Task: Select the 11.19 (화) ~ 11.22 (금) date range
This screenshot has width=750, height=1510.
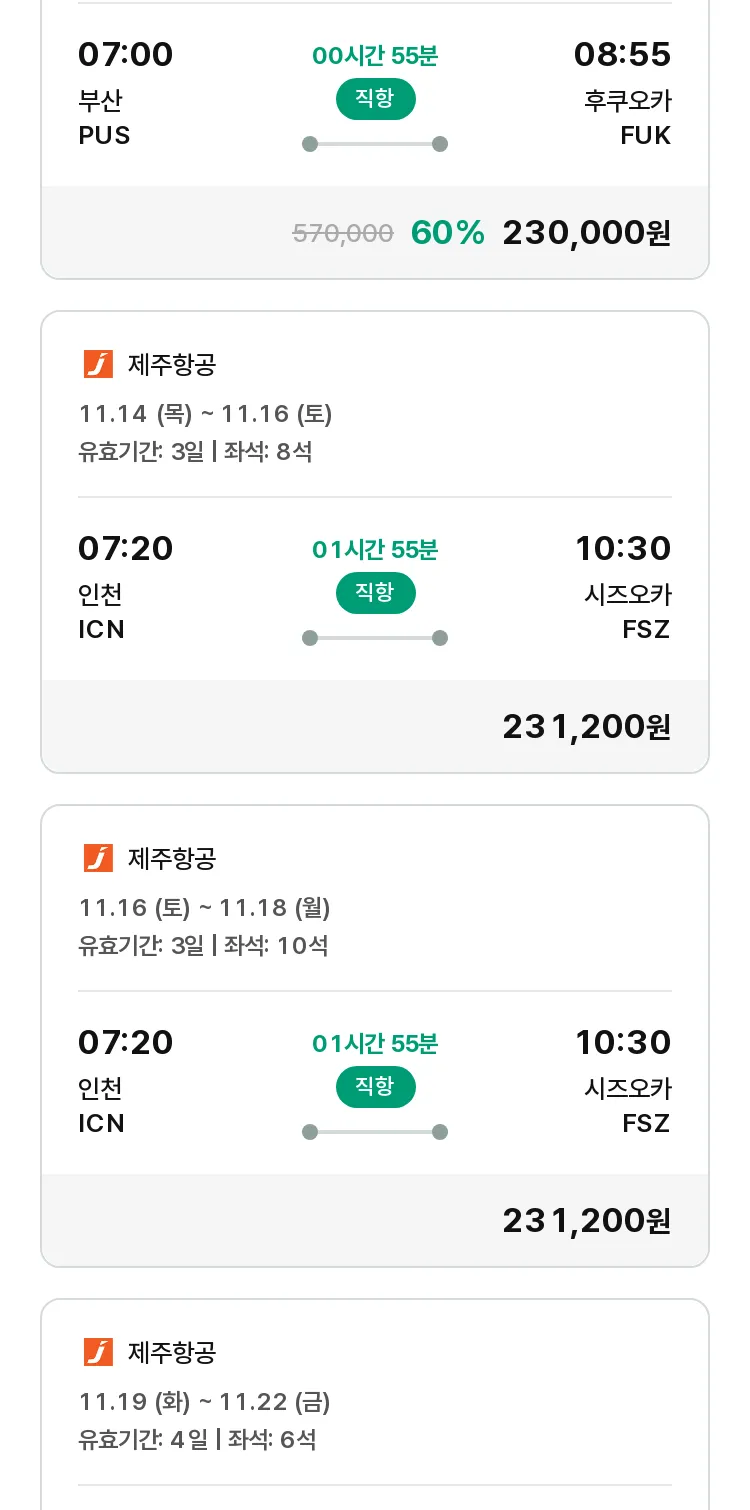Action: [204, 1402]
